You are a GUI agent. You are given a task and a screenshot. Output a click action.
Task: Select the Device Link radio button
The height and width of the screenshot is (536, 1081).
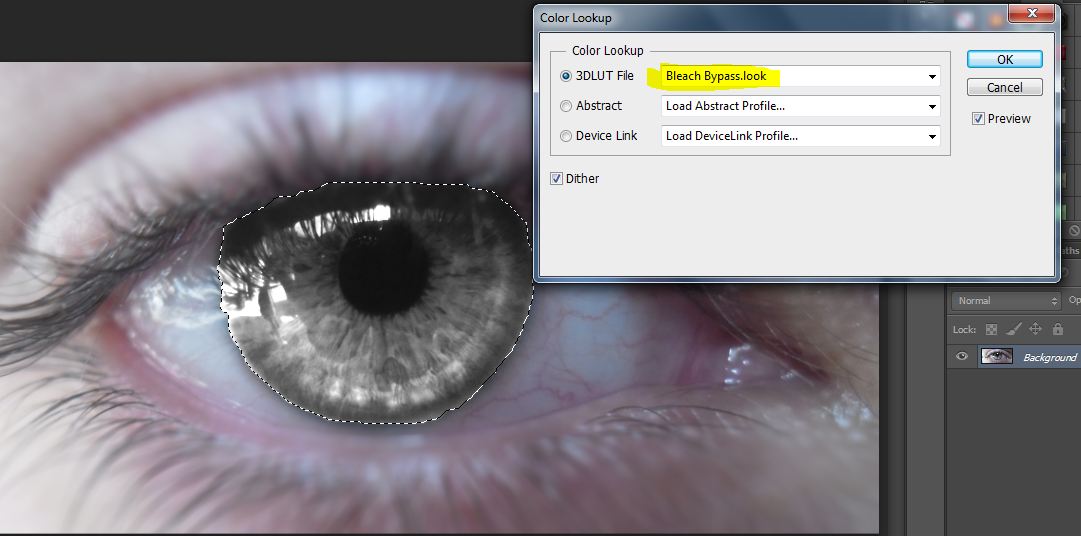pyautogui.click(x=566, y=137)
